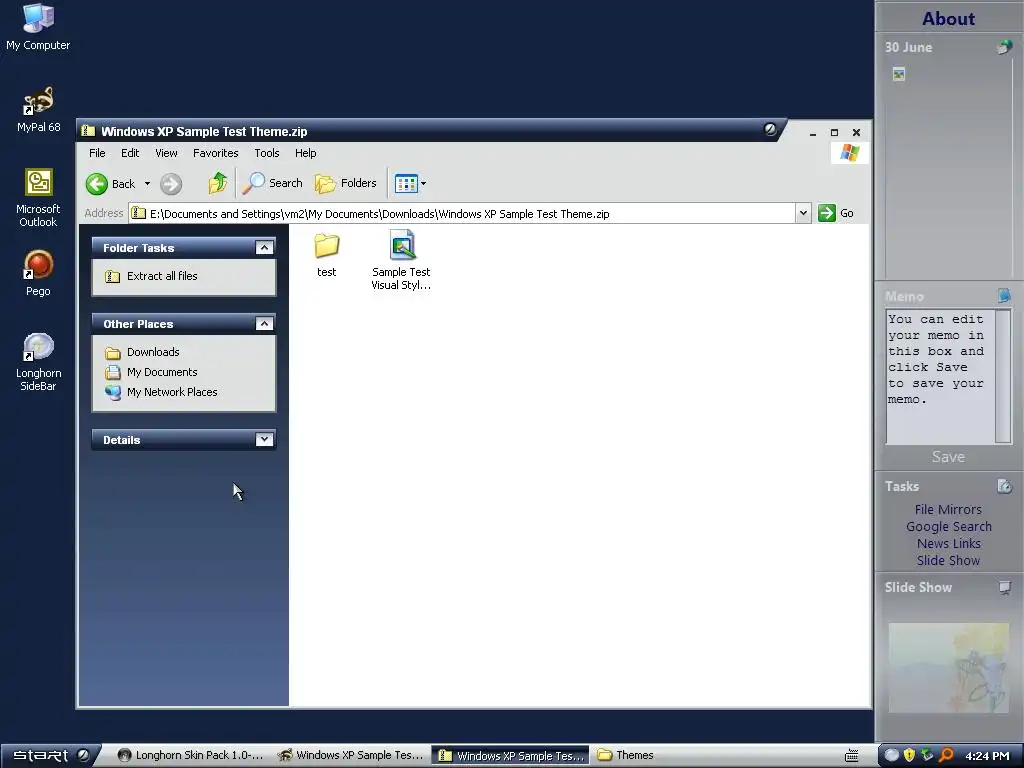1024x768 pixels.
Task: Click the round icon in window title bar
Action: (770, 130)
